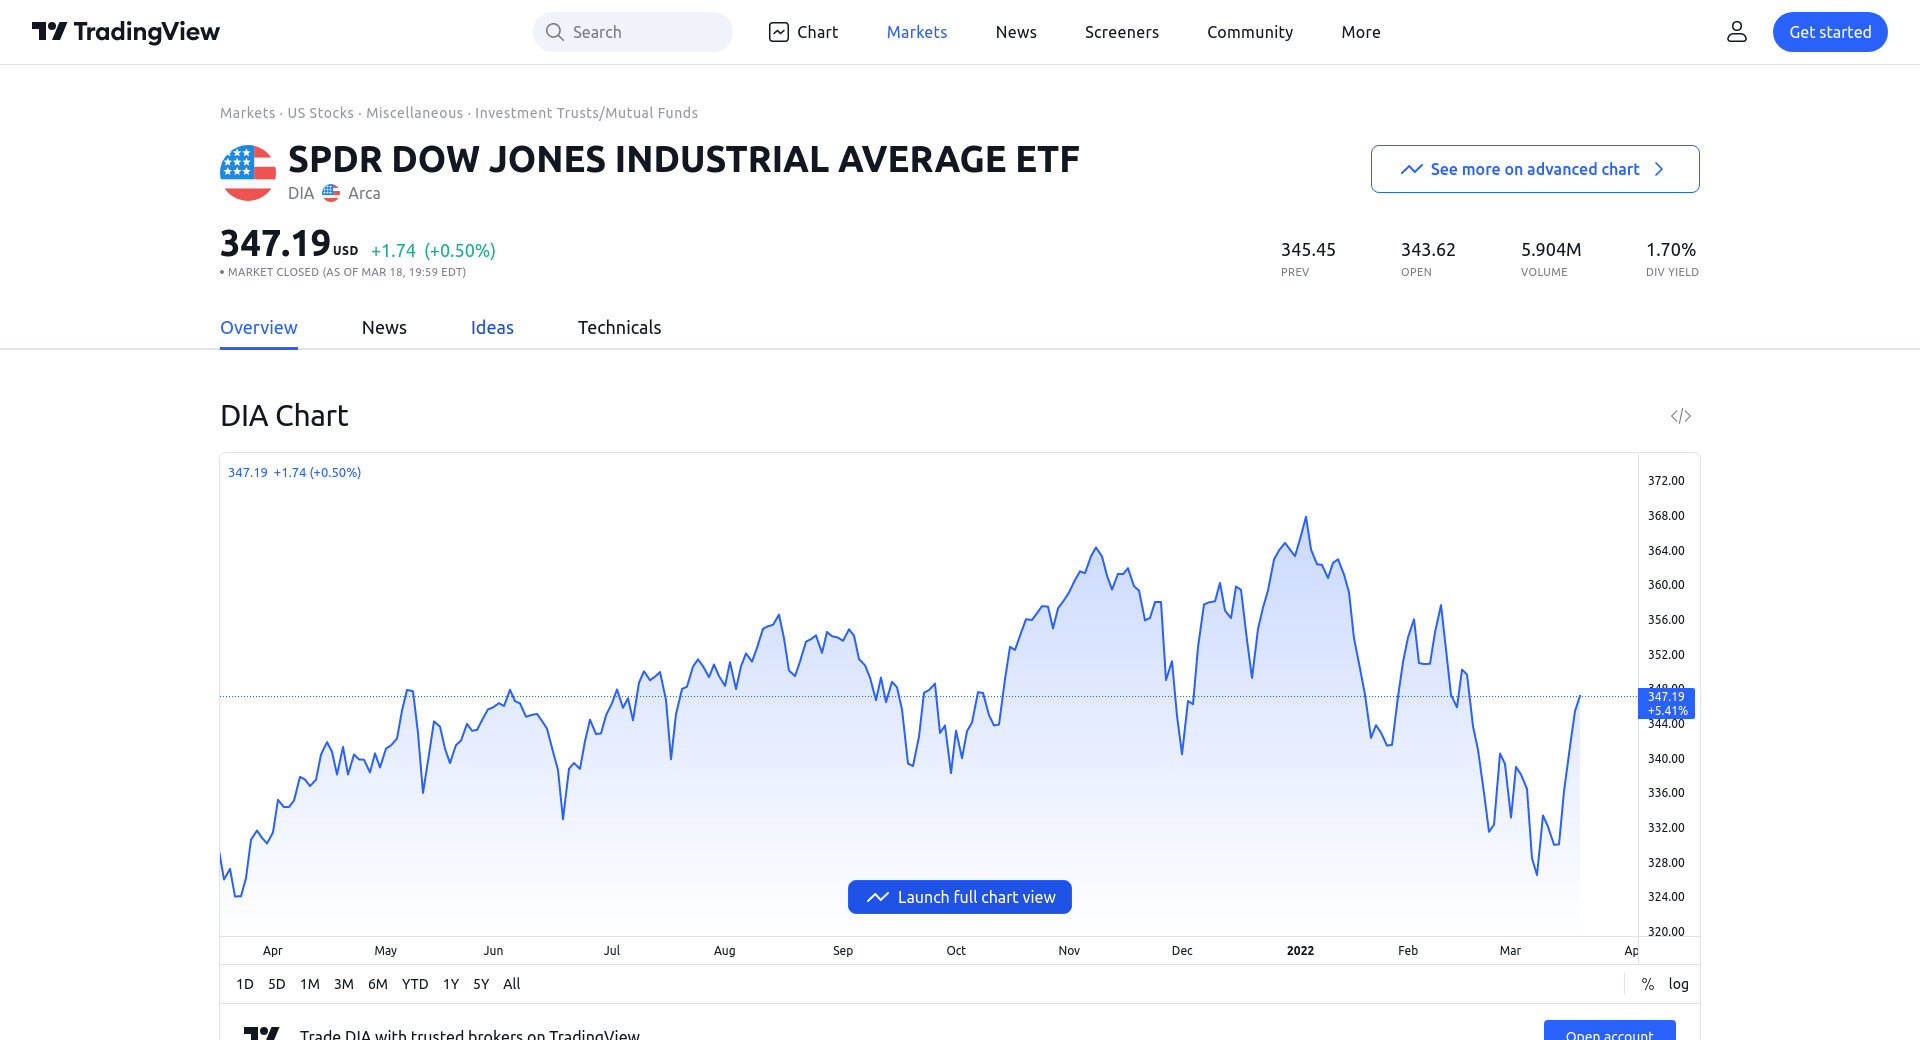Screen dimensions: 1920x1040
Task: Toggle percent scale on chart
Action: point(1647,984)
